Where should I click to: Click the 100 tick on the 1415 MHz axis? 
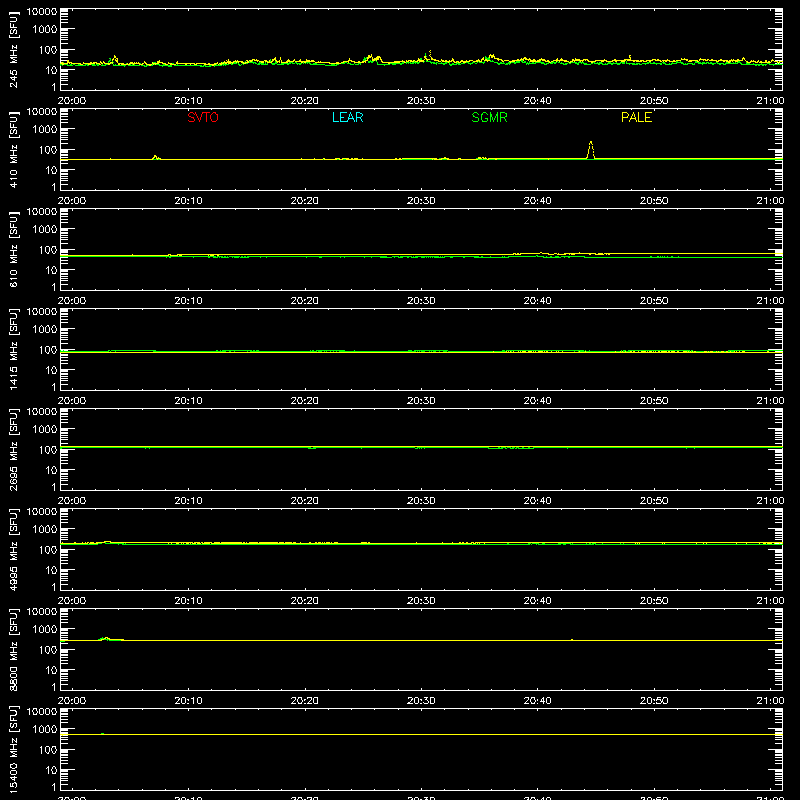pyautogui.click(x=48, y=350)
